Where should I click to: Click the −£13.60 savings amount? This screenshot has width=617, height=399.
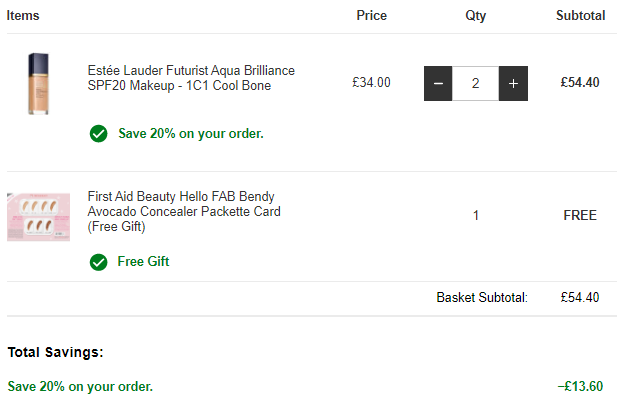580,386
